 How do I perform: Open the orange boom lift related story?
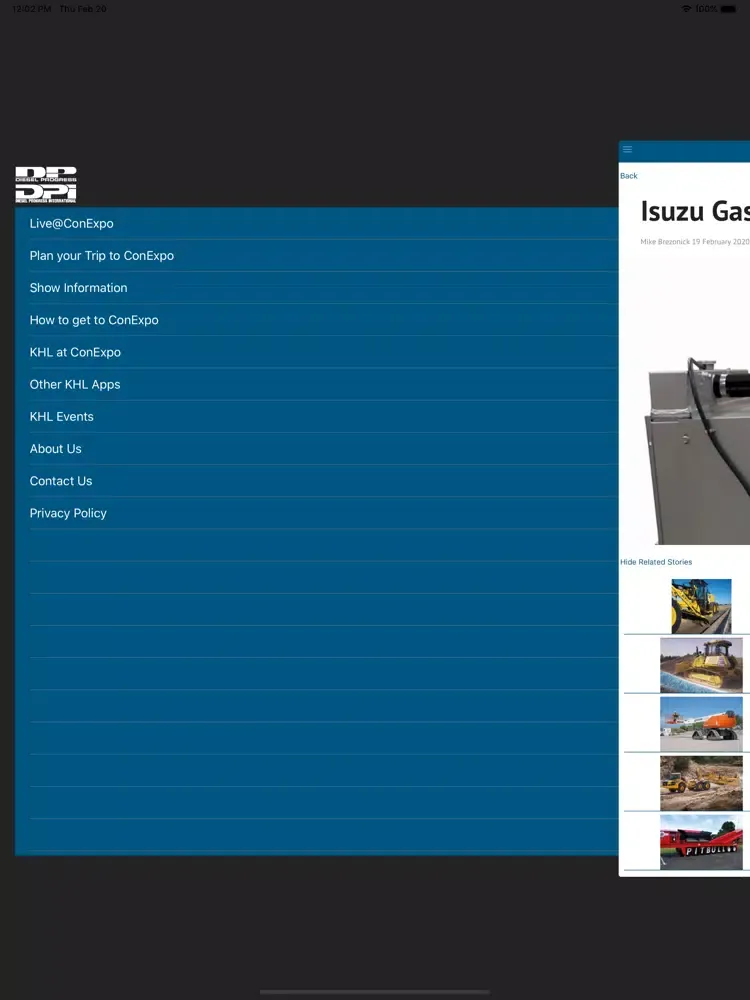point(702,724)
